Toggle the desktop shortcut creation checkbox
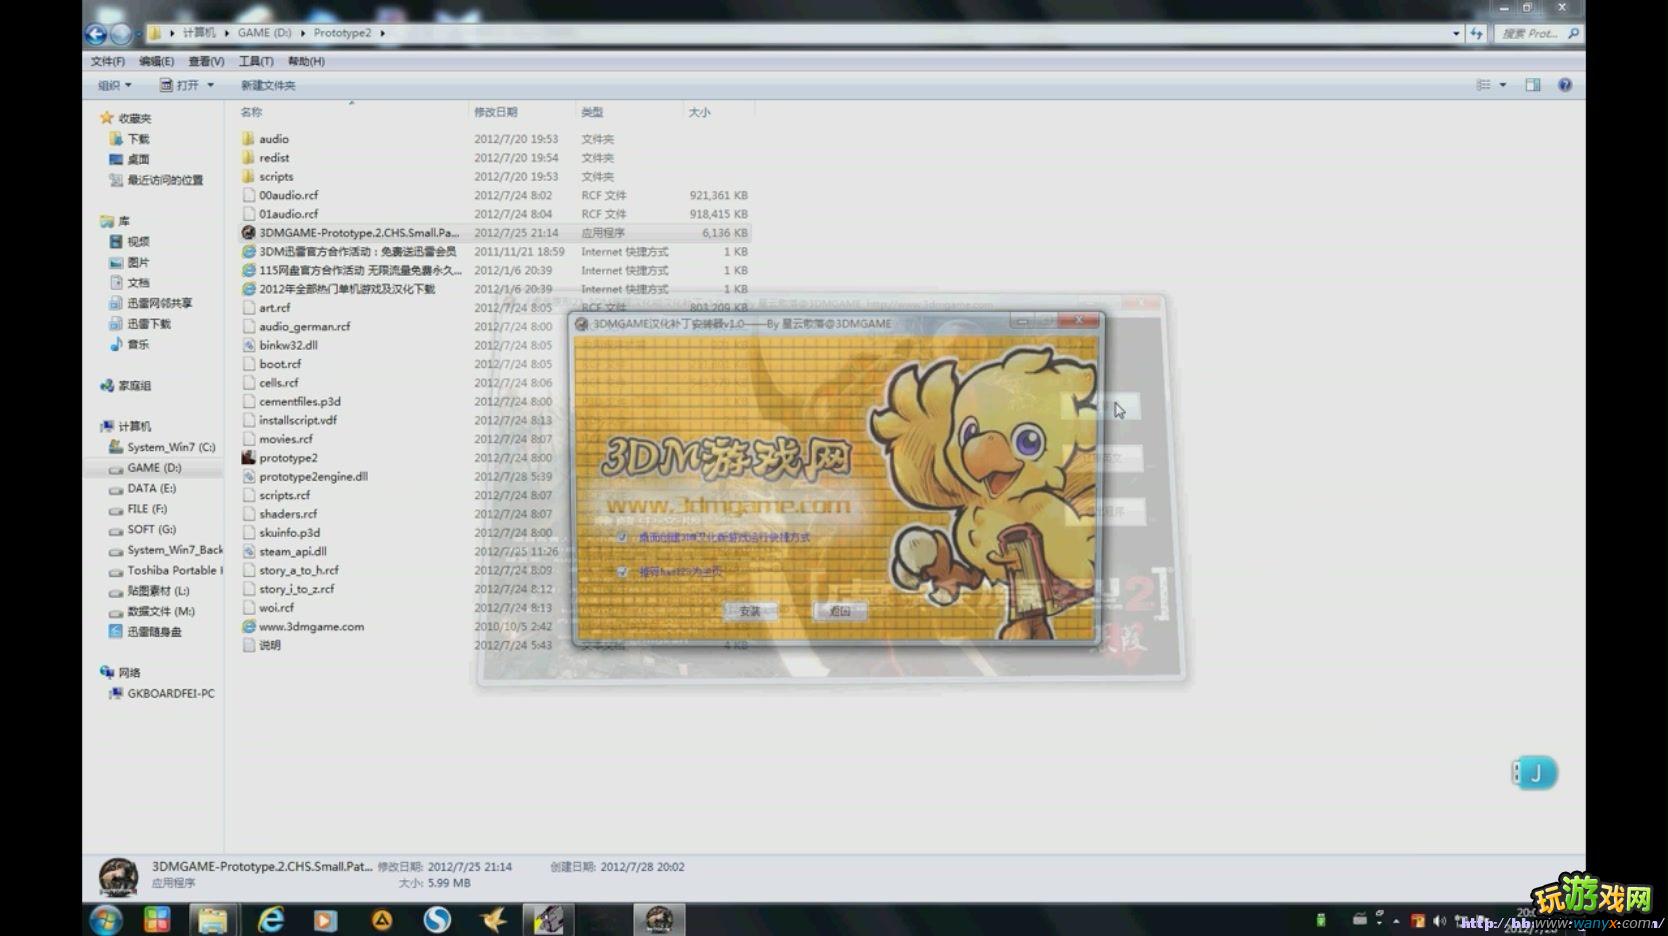Image resolution: width=1668 pixels, height=936 pixels. (x=622, y=538)
